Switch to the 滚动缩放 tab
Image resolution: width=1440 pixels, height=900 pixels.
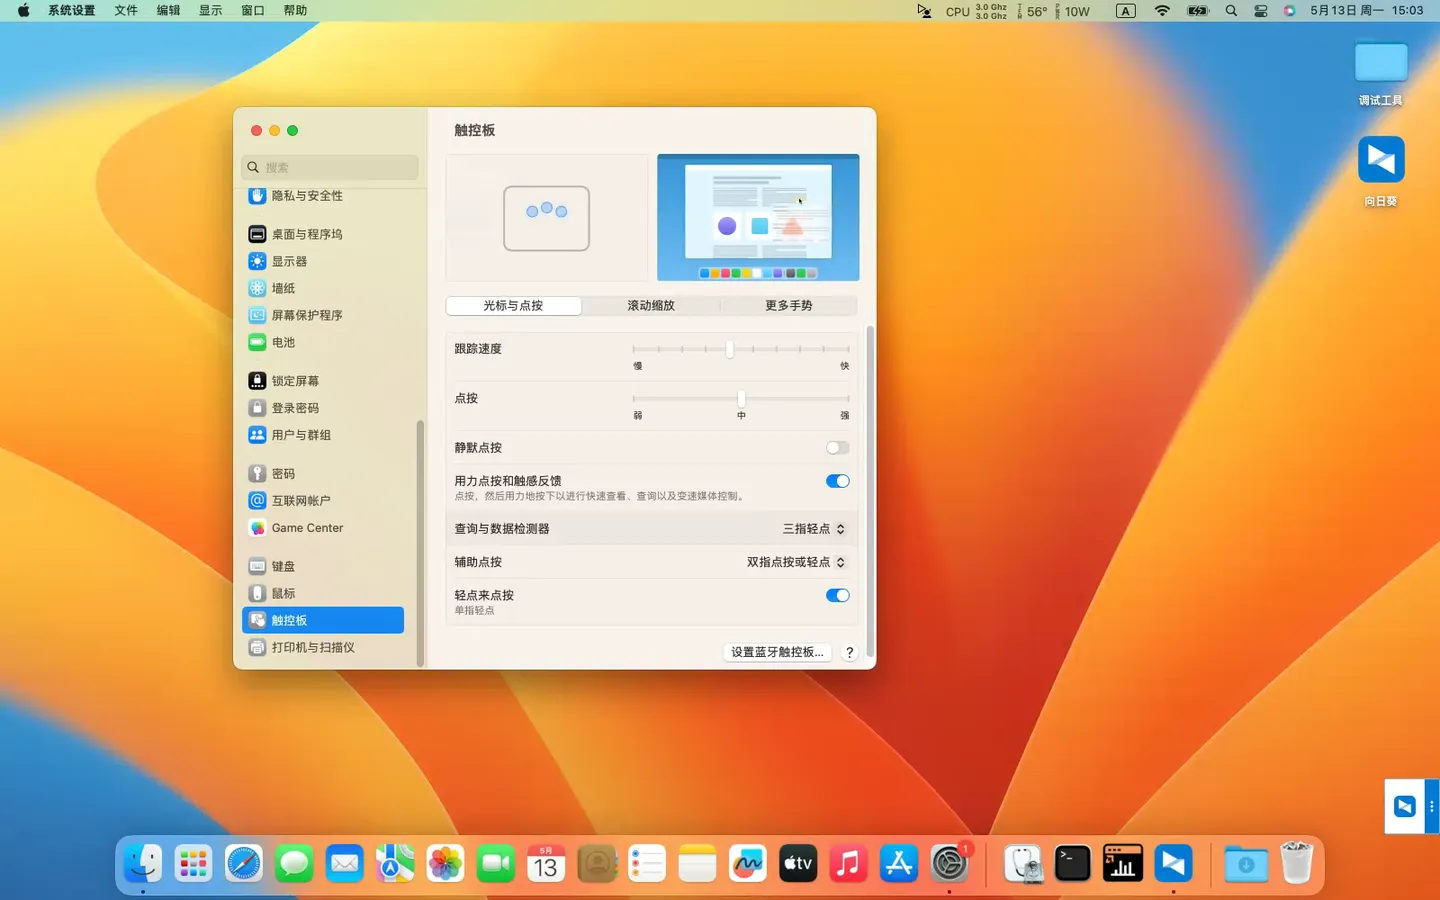tap(650, 305)
